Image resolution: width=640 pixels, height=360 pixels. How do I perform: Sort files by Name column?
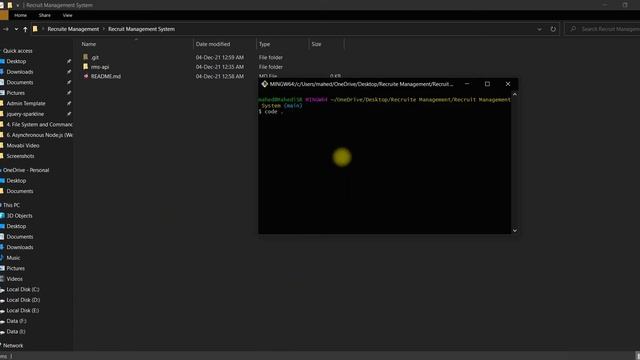89,44
